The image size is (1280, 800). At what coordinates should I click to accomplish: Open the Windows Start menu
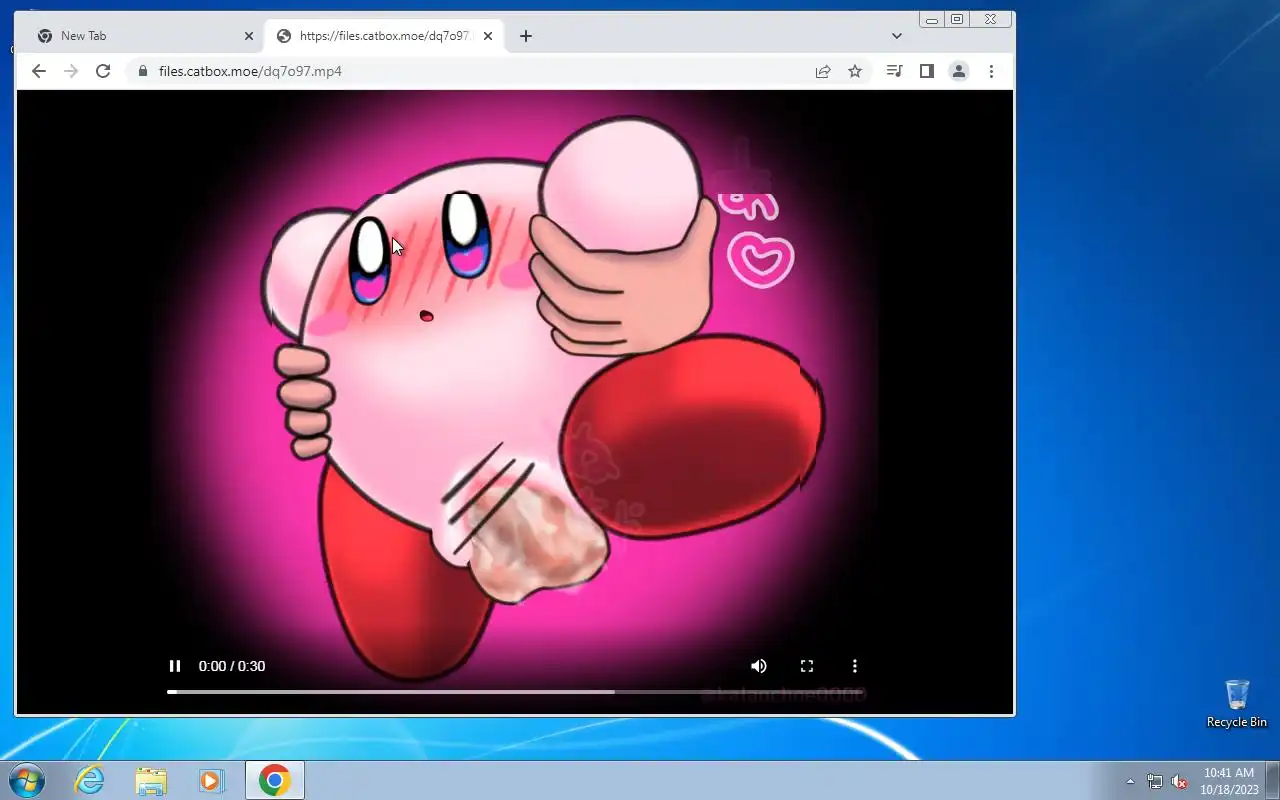click(x=26, y=780)
